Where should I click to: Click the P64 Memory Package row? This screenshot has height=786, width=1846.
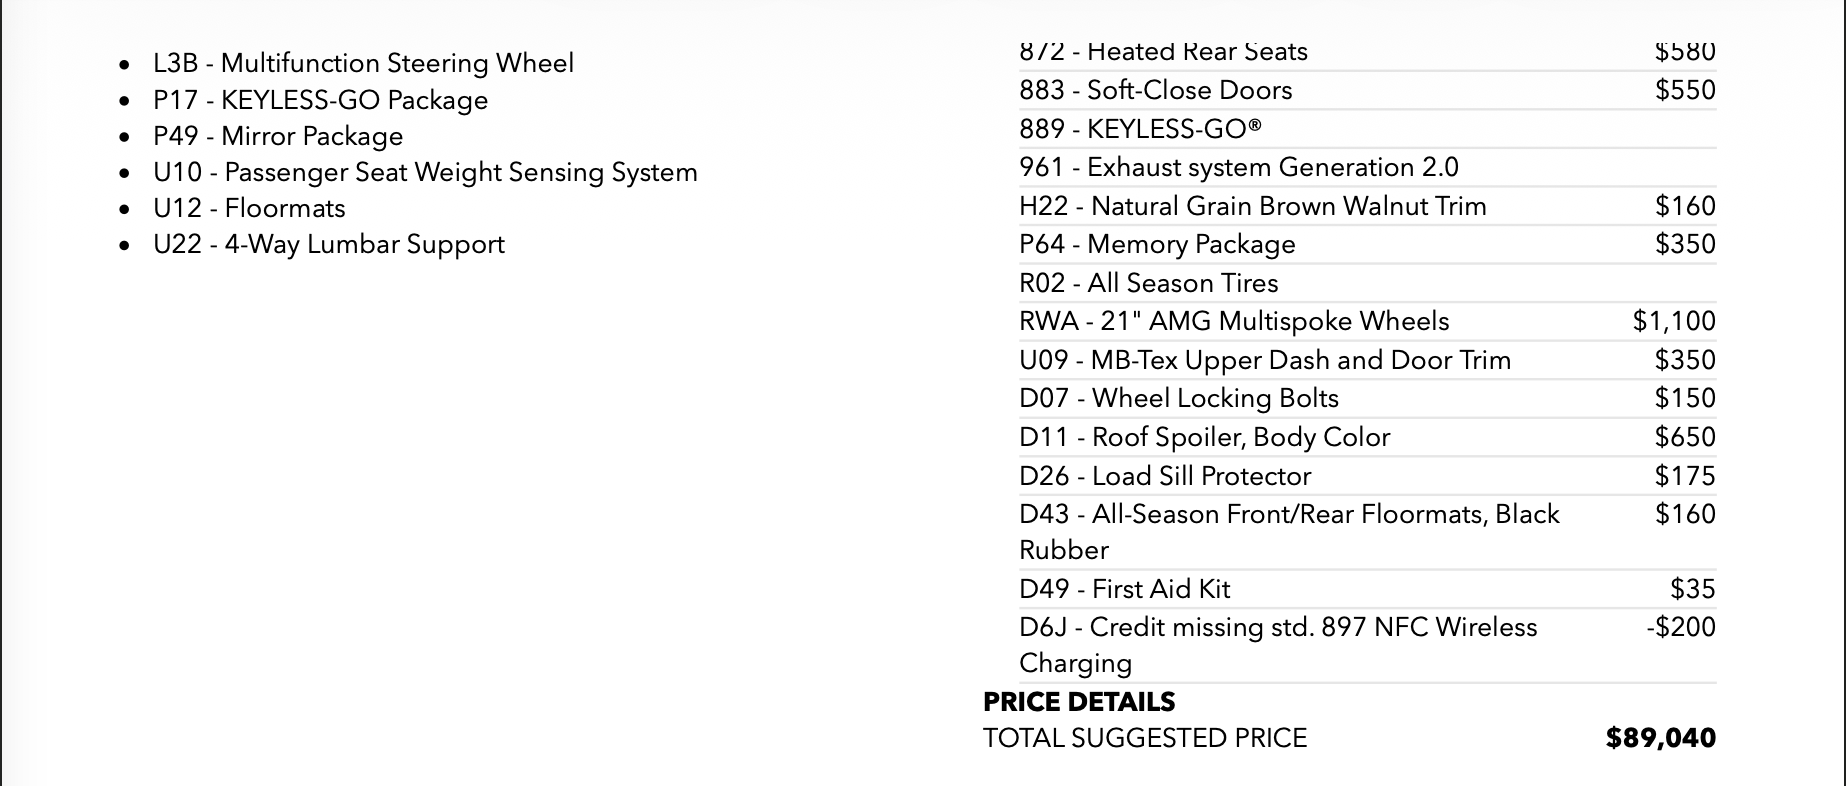(1367, 244)
